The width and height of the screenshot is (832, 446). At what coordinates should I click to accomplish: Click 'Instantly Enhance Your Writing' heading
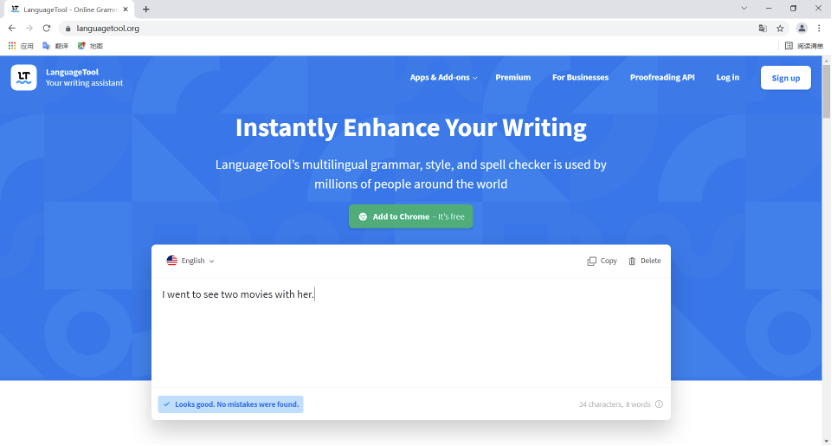411,127
